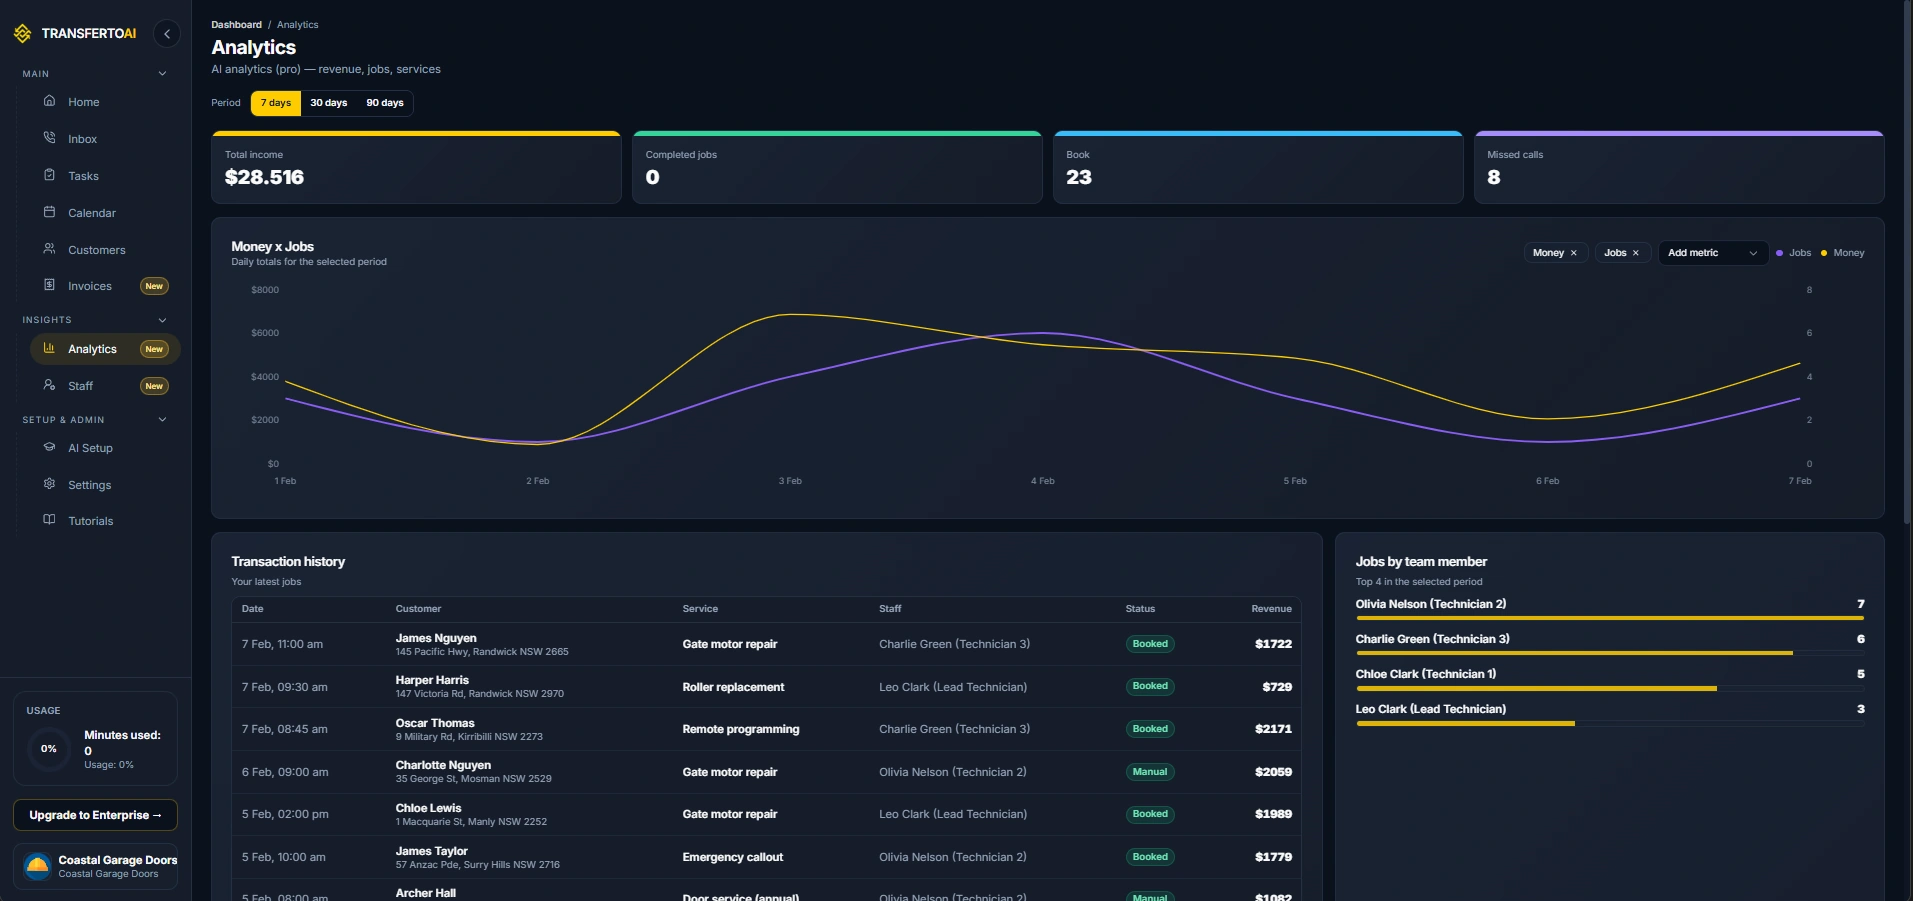The height and width of the screenshot is (901, 1913).
Task: Open the Inbox phone icon
Action: point(49,138)
